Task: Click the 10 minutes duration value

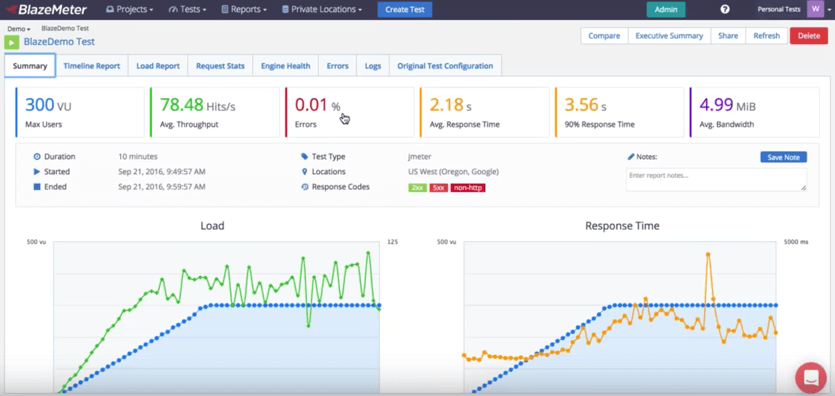Action: point(138,157)
